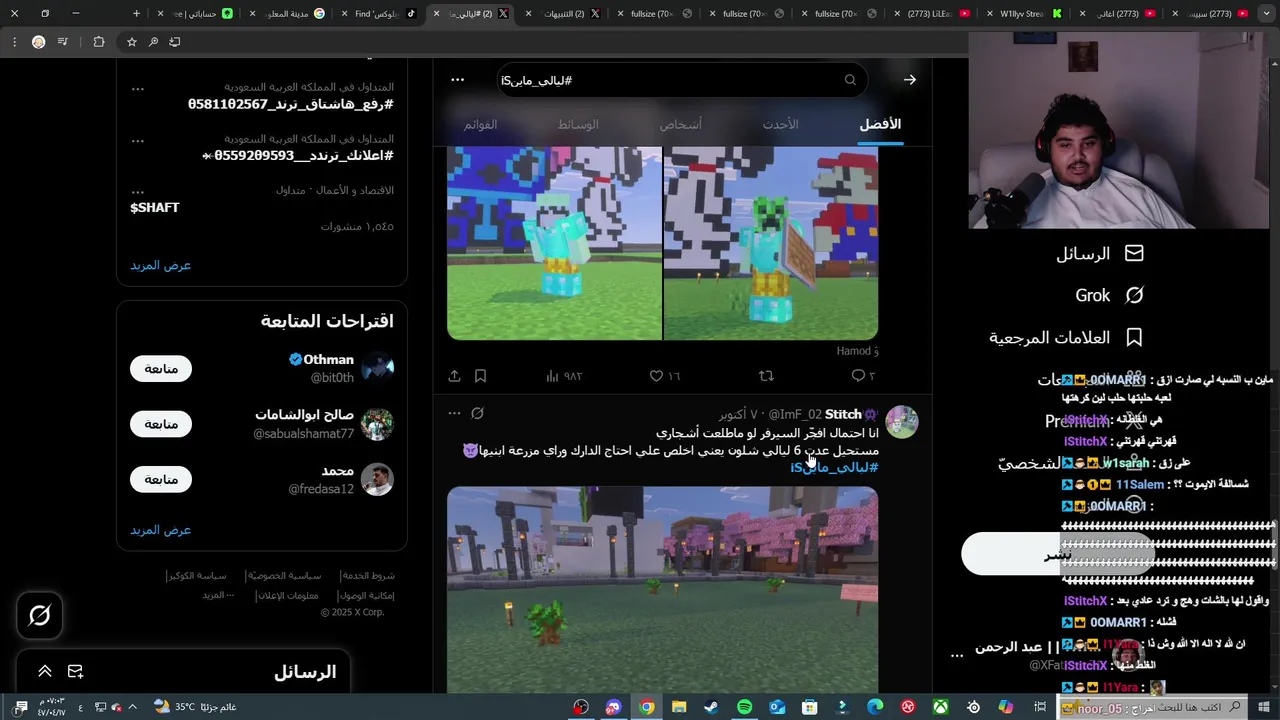Go back using the arrow beside search box
1280x720 pixels.
pyautogui.click(x=910, y=80)
